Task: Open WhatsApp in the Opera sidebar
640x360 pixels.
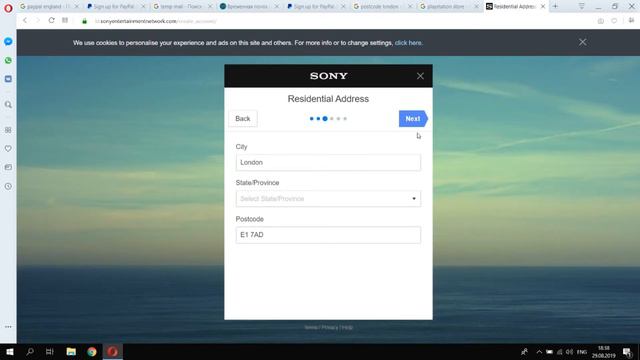Action: point(8,60)
